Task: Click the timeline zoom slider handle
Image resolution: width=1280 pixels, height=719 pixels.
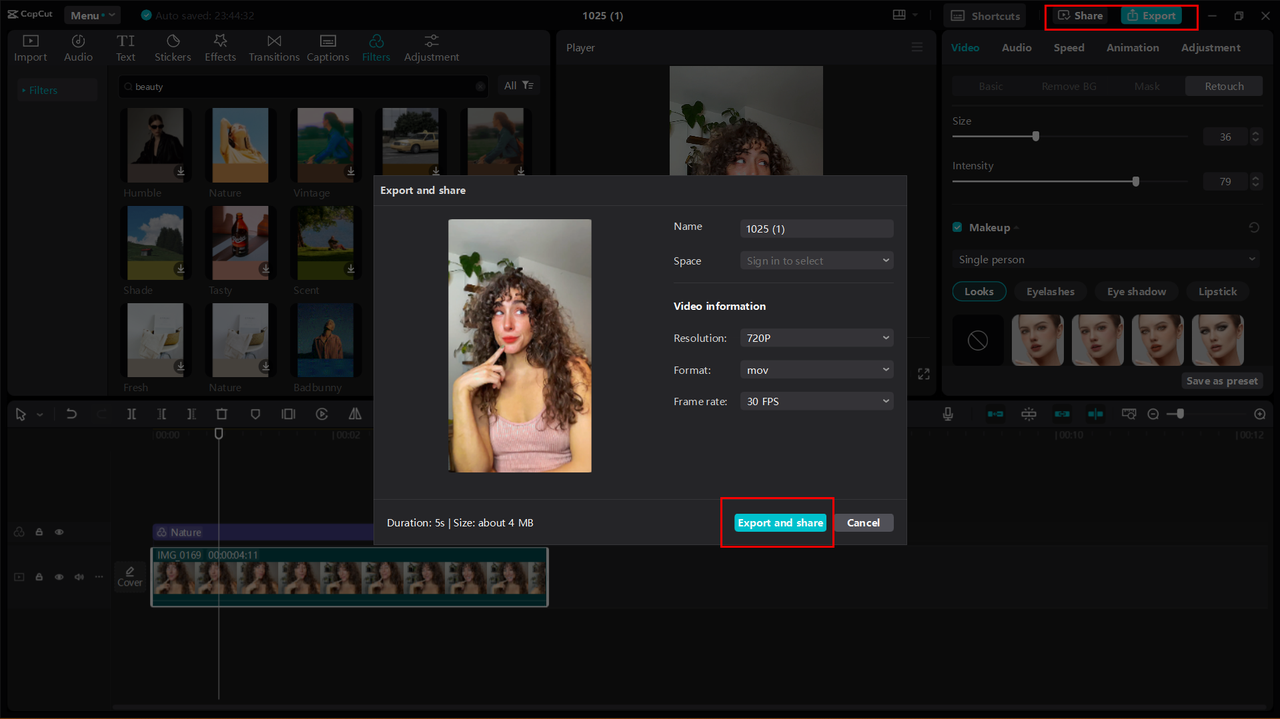Action: tap(1180, 414)
